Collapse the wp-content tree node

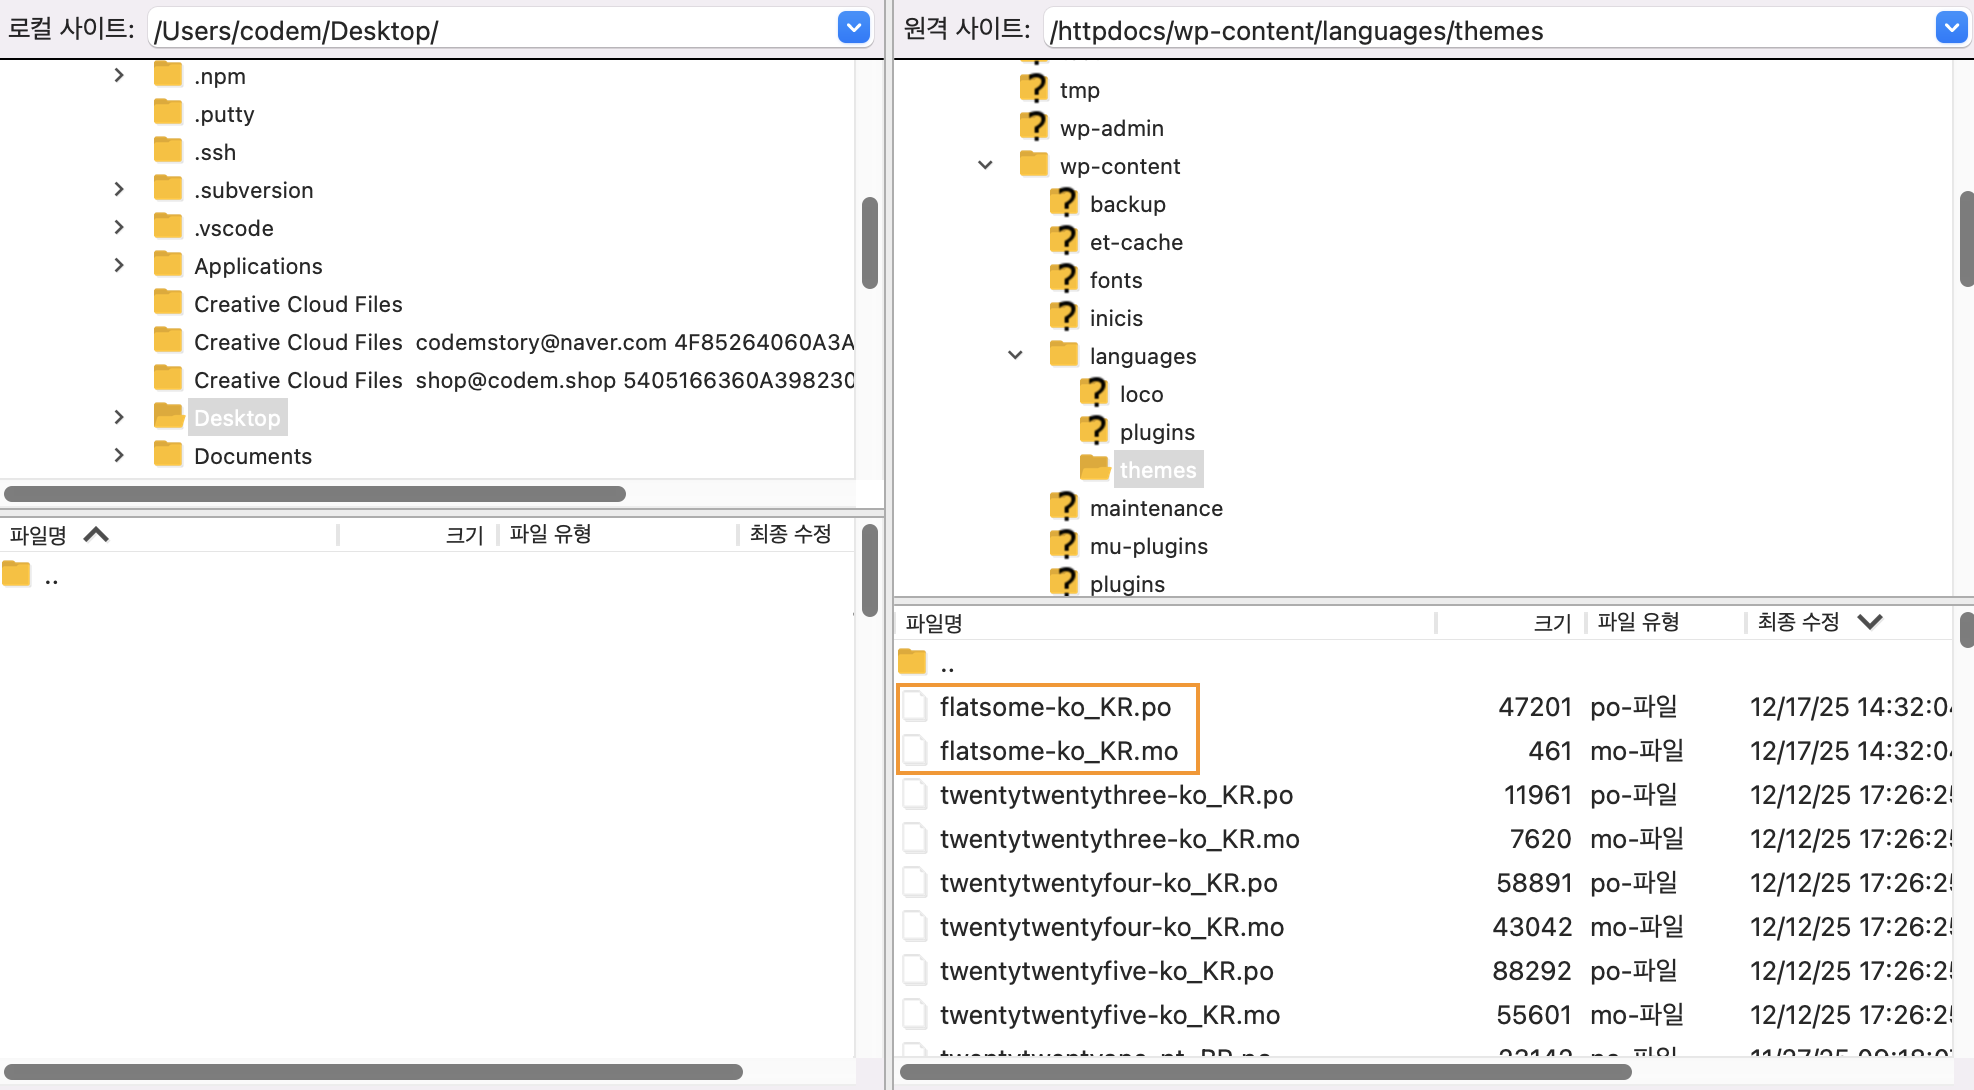click(x=985, y=165)
